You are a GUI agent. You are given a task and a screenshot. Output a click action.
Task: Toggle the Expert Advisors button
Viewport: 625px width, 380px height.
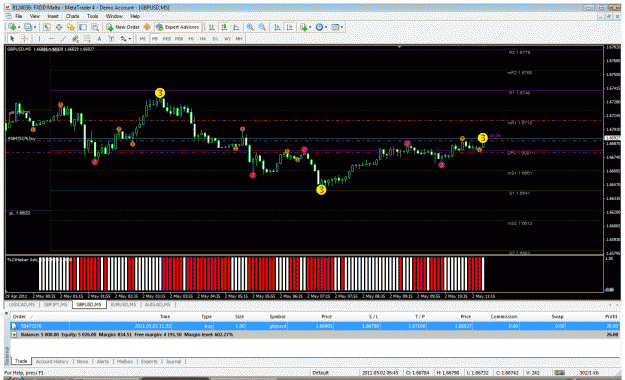tap(177, 27)
